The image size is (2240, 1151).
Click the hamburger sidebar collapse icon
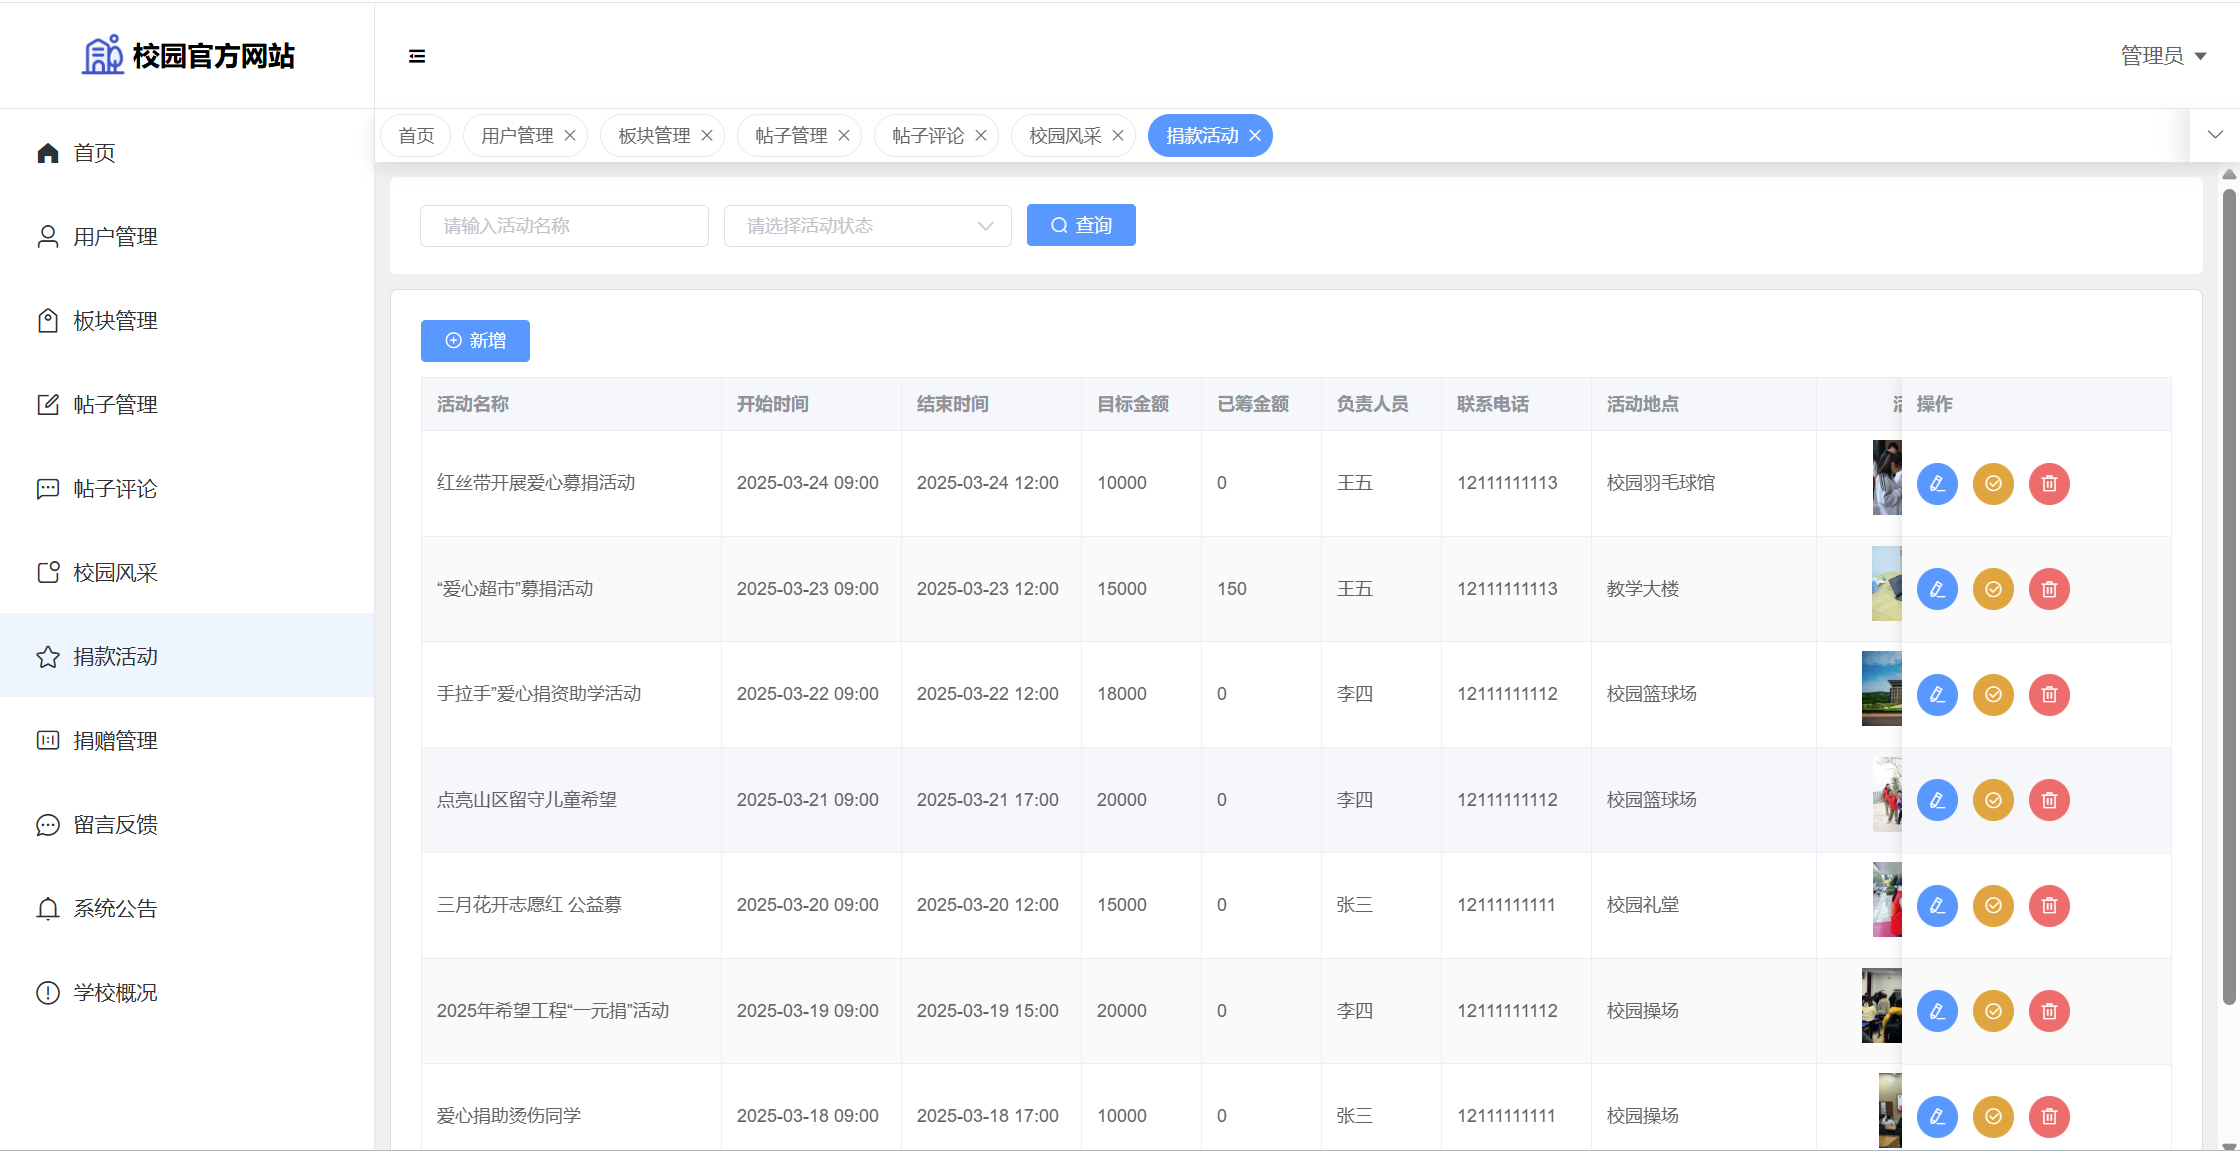pos(417,56)
